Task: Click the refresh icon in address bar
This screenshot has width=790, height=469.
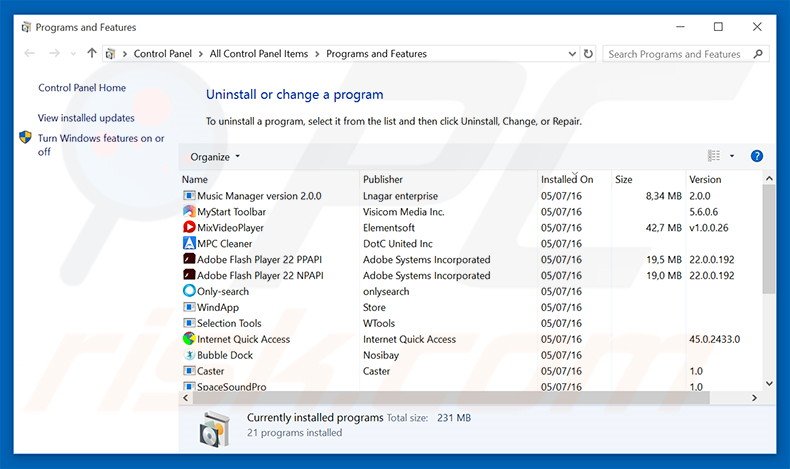Action: pos(588,53)
